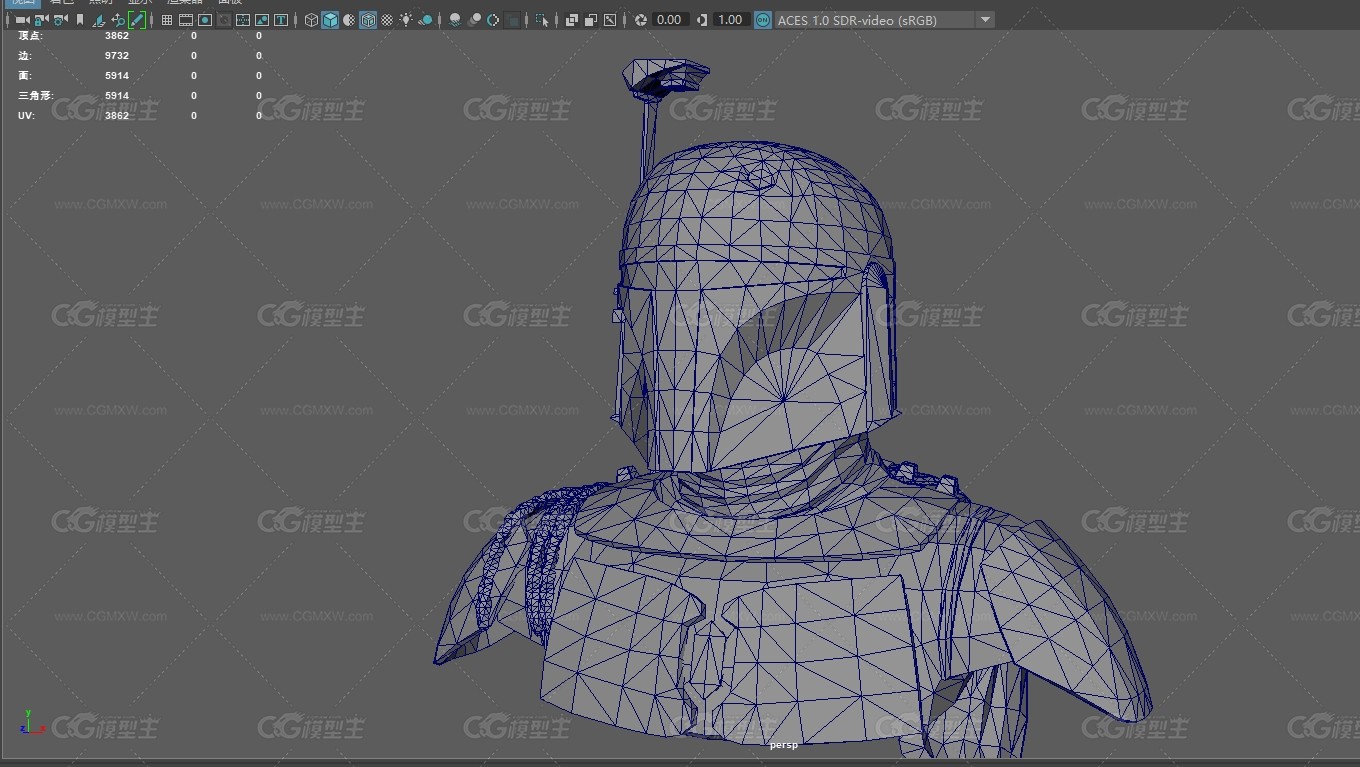Click the X-Ray Active Components icon

click(x=591, y=20)
